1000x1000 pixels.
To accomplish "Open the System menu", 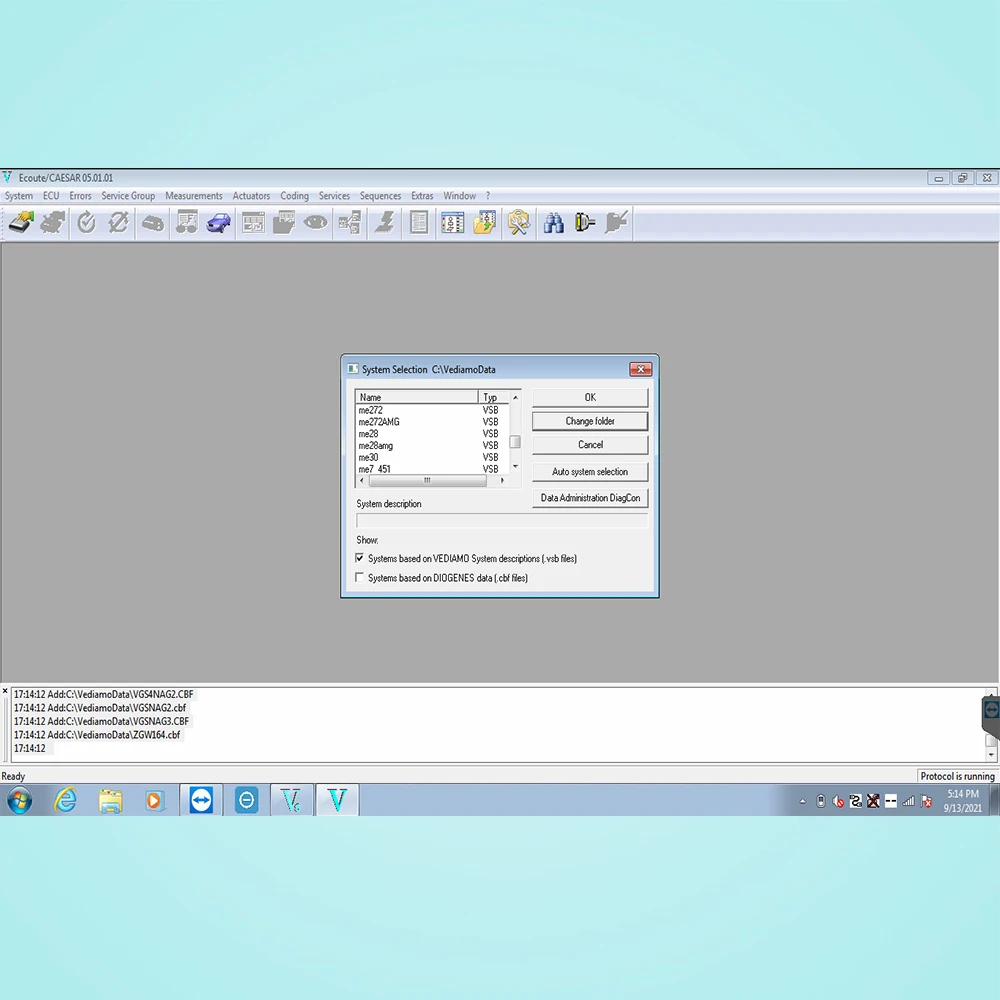I will [18, 196].
